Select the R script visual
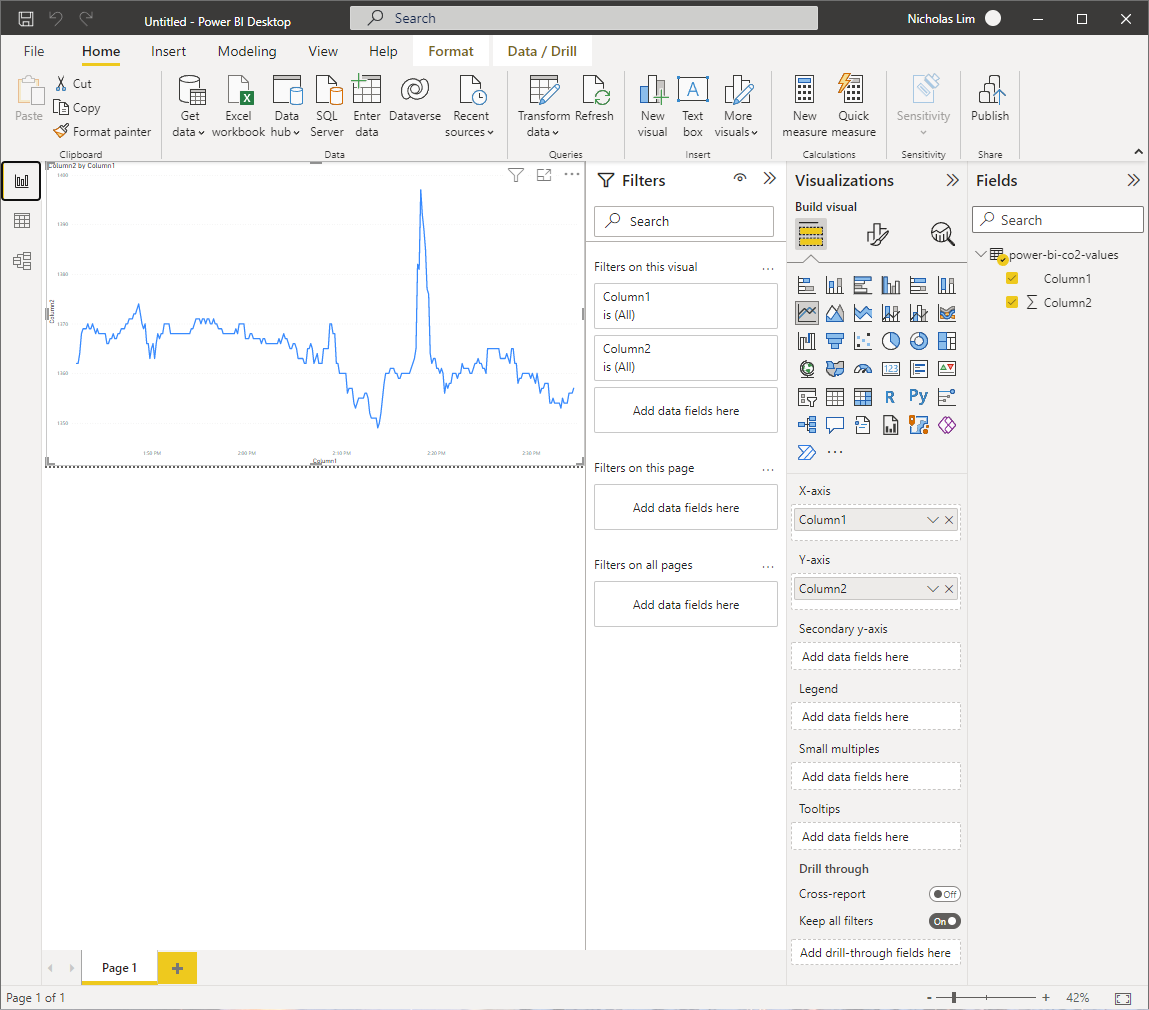The image size is (1149, 1010). [890, 396]
